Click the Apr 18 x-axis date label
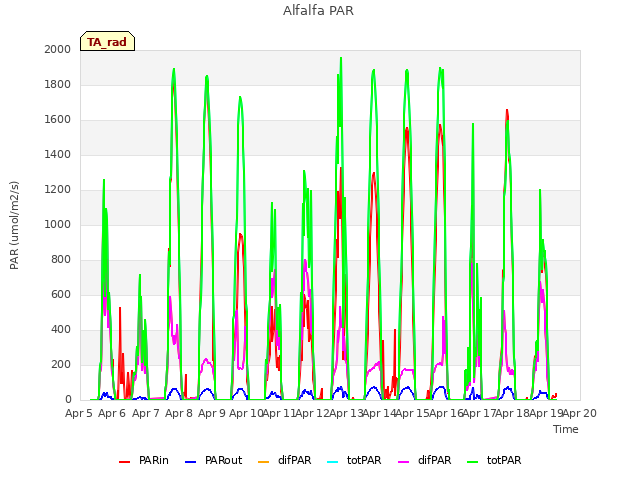 [x=513, y=413]
